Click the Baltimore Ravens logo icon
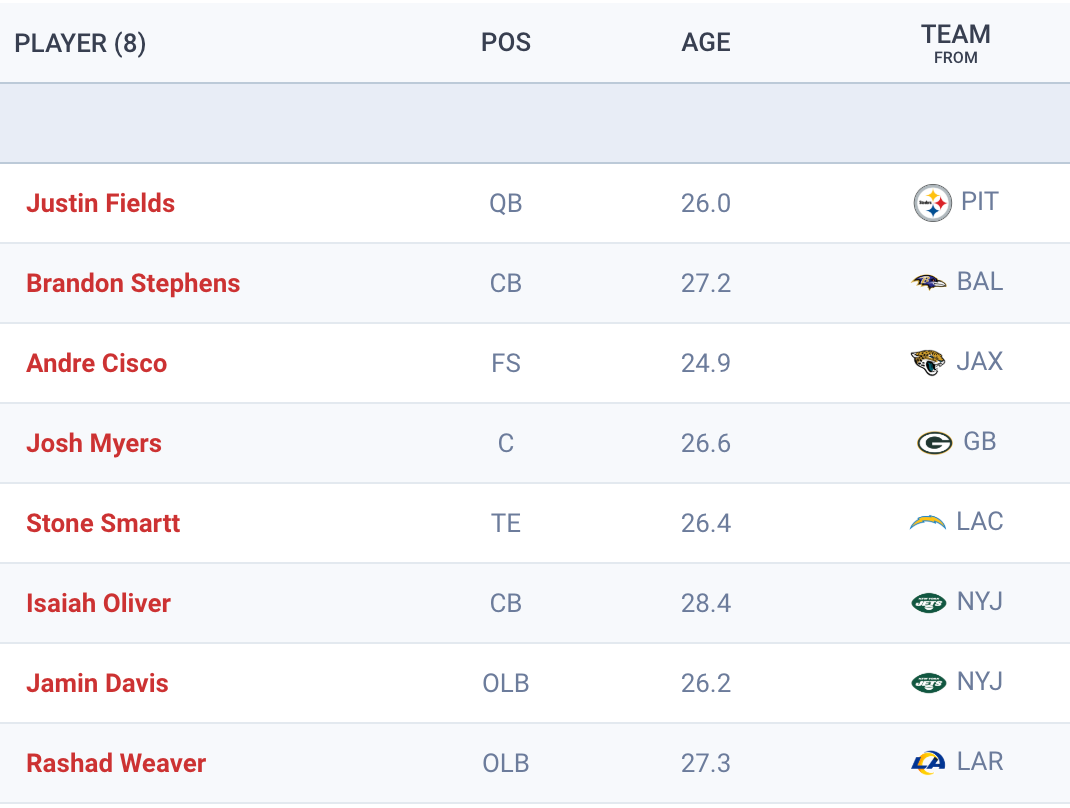 (x=929, y=282)
